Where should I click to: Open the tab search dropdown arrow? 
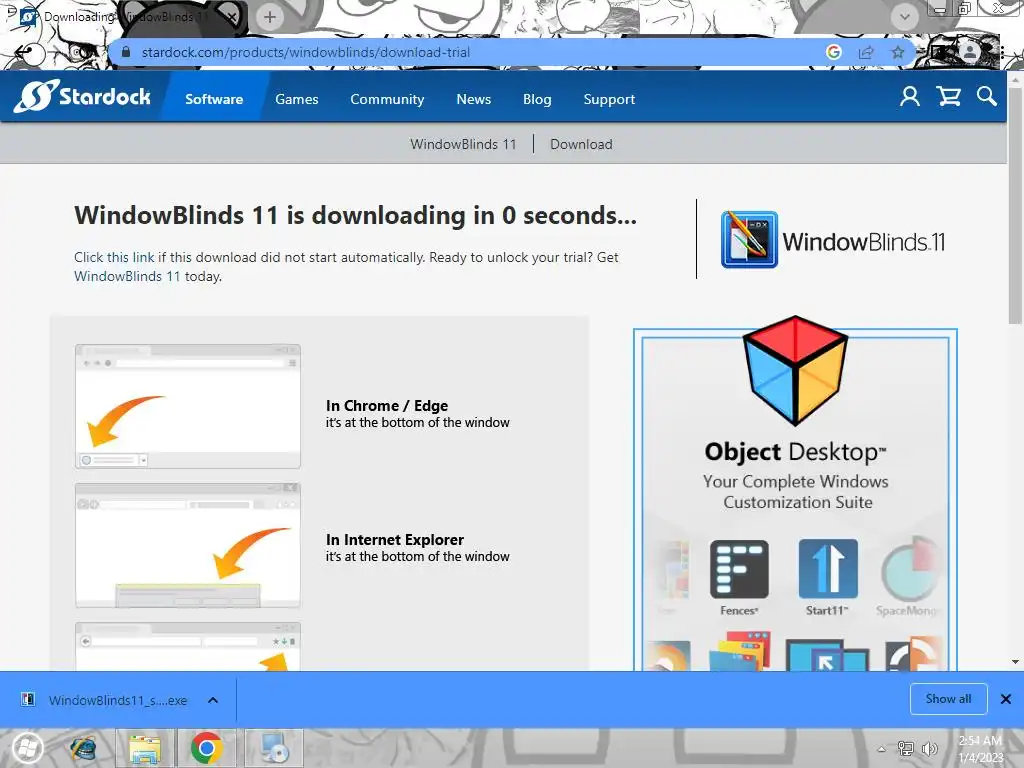click(x=904, y=17)
